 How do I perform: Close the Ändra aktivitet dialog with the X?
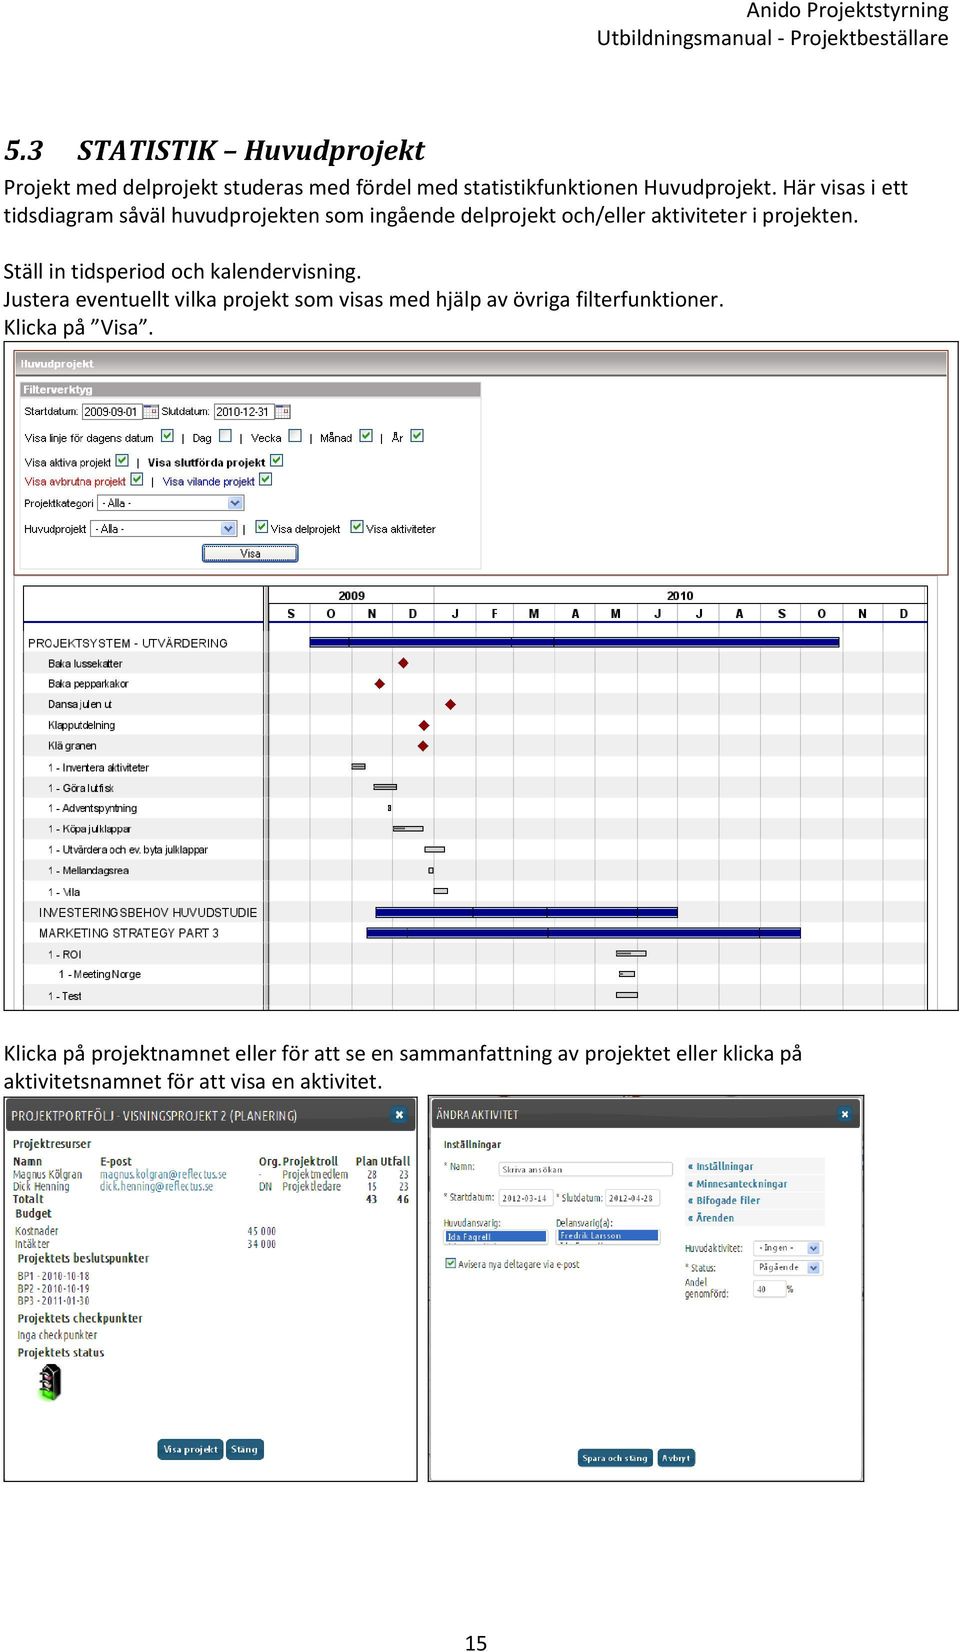844,1114
